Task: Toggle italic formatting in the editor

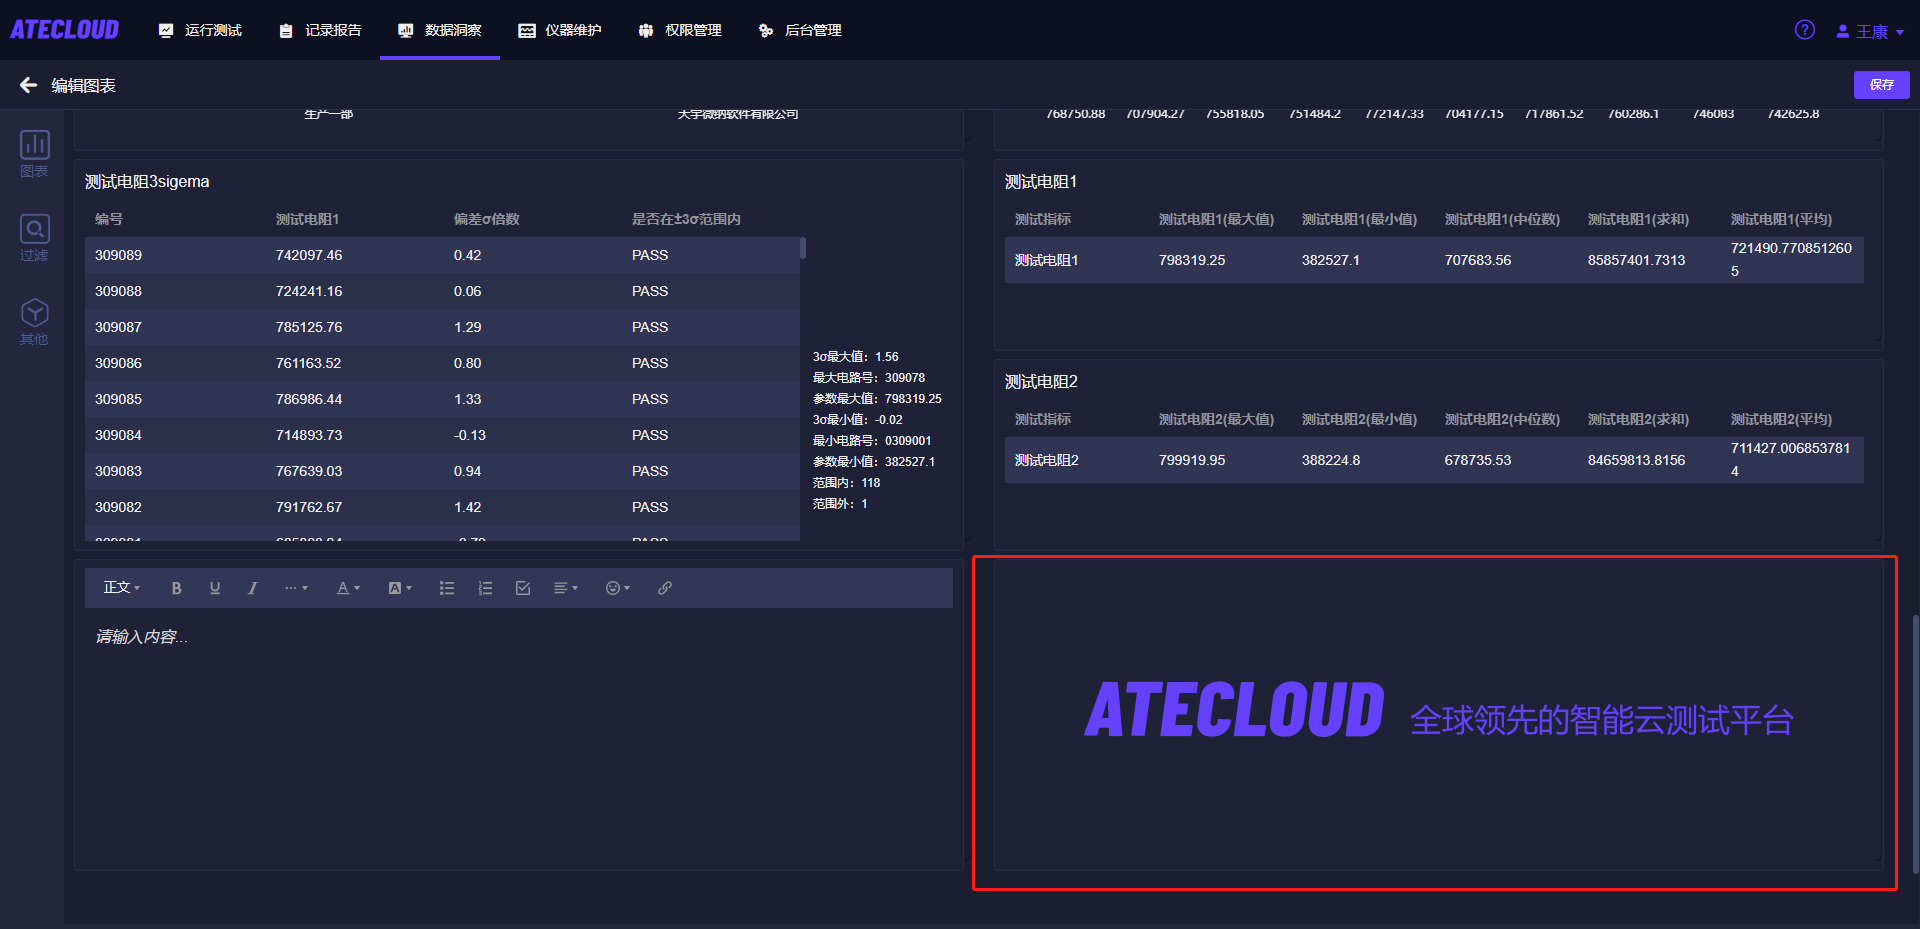Action: click(252, 588)
